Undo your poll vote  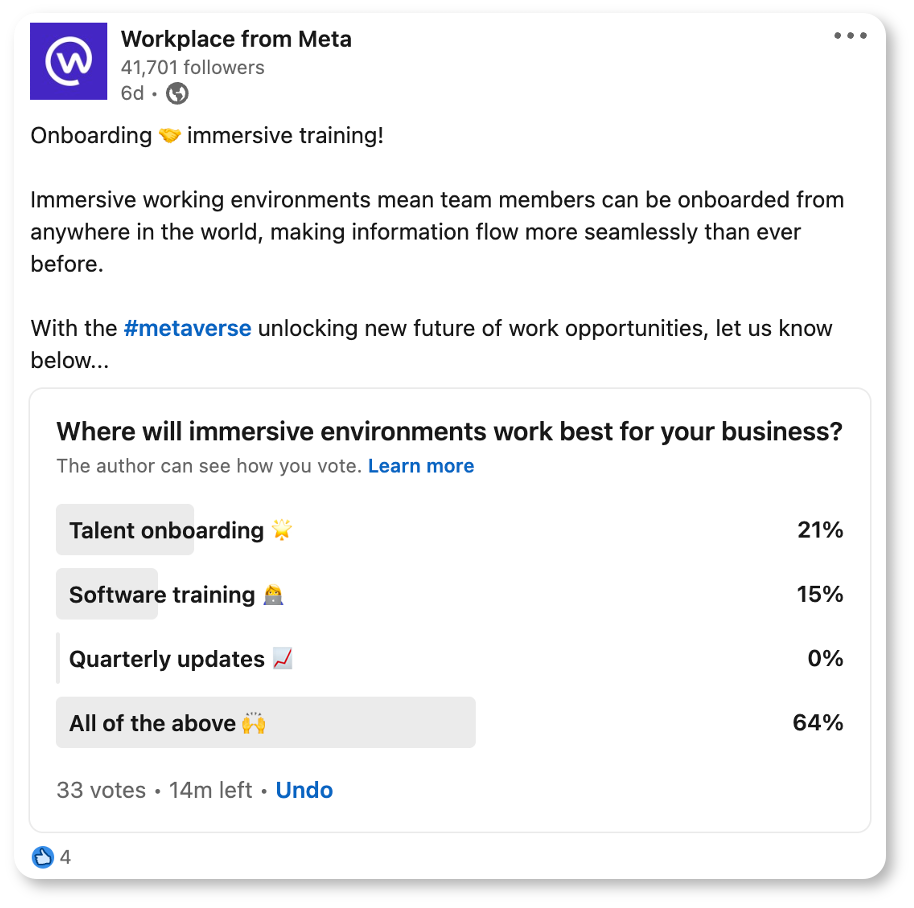tap(304, 790)
